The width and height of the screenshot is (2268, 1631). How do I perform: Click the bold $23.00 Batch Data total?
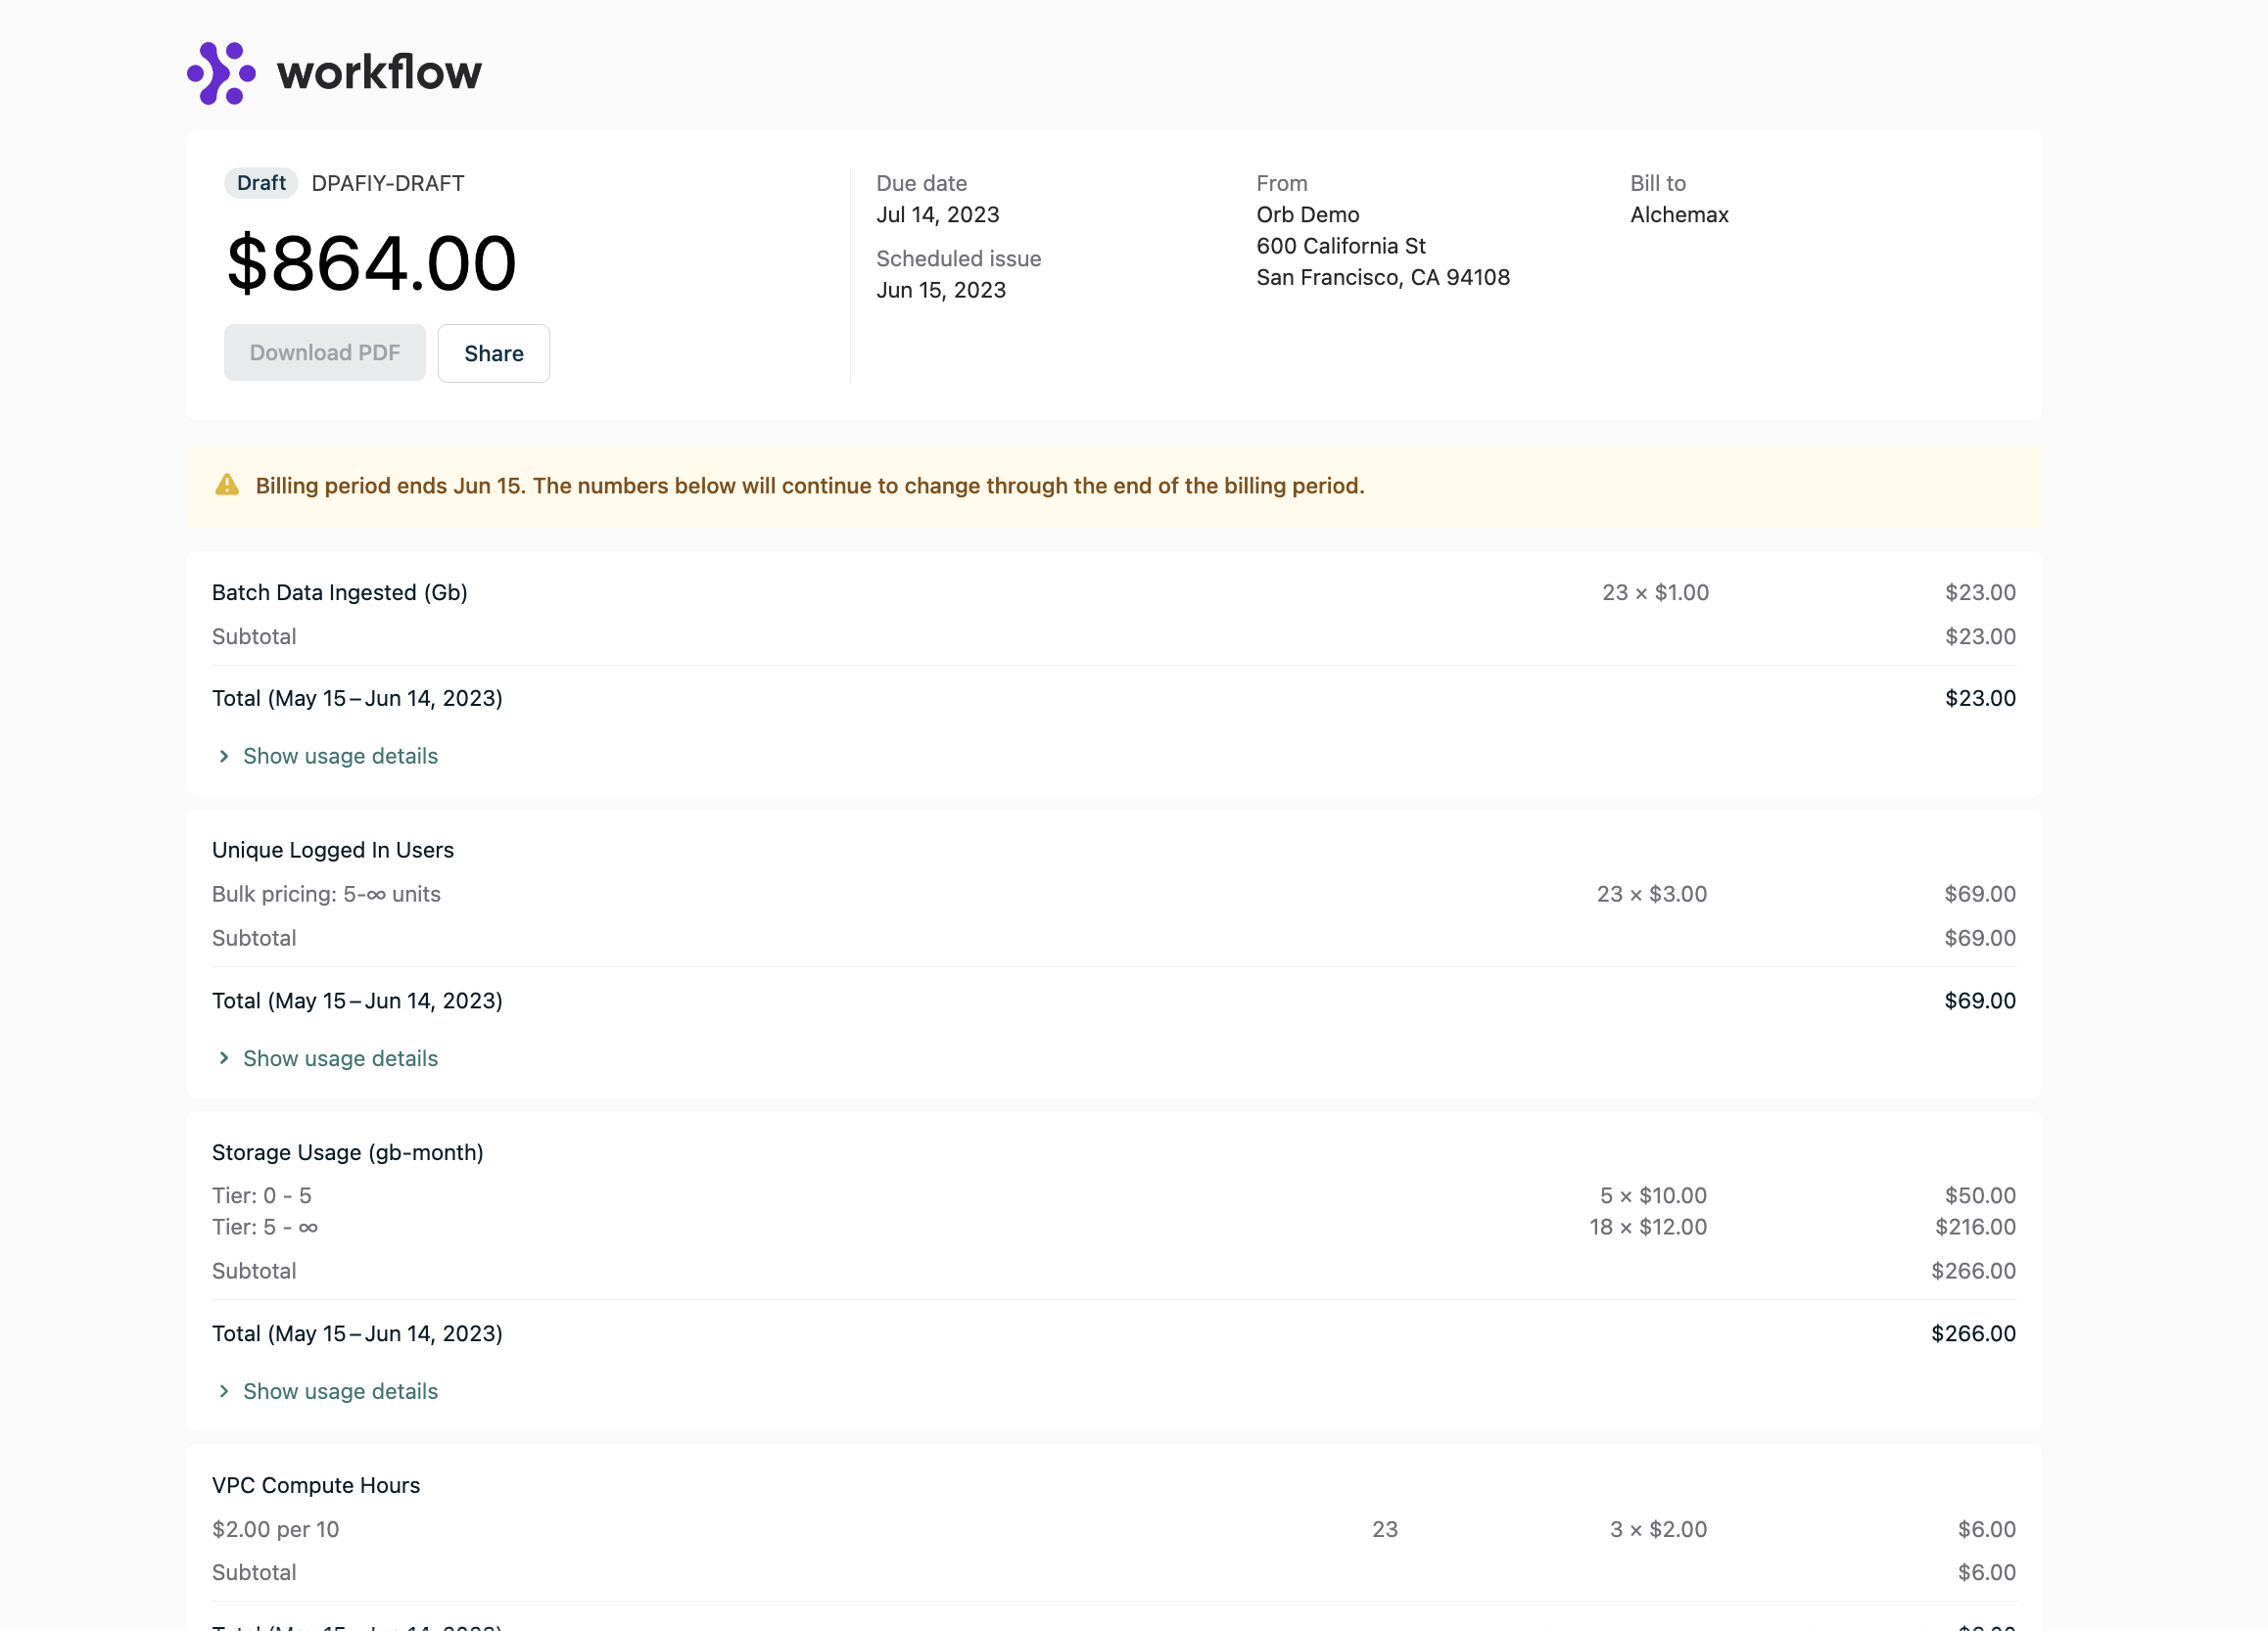click(1980, 698)
